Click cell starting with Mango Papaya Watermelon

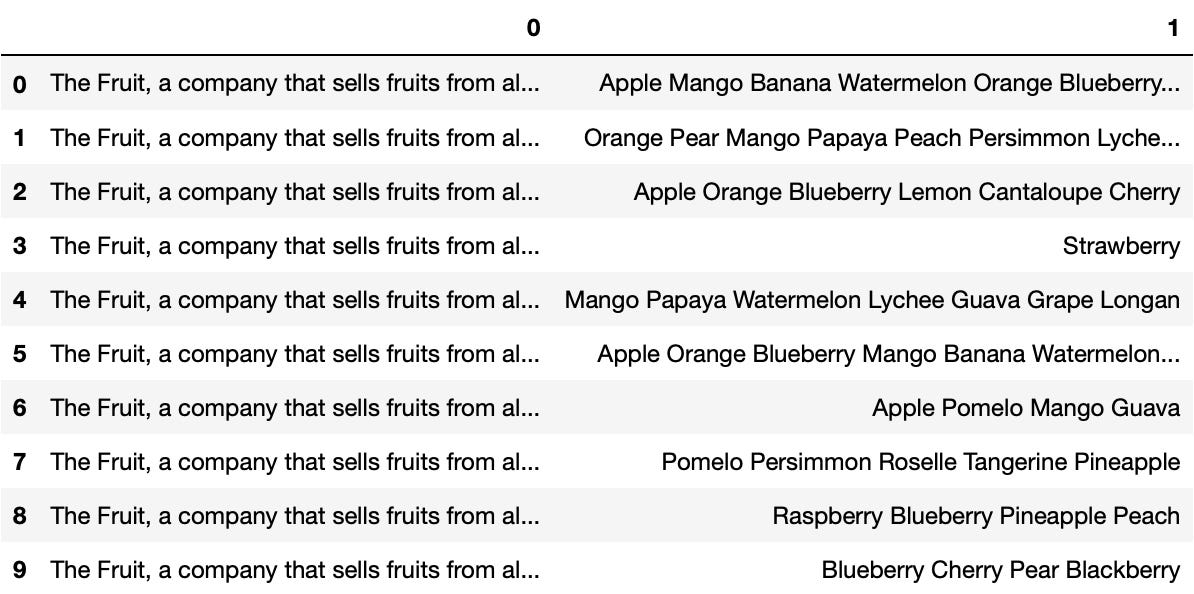click(872, 300)
